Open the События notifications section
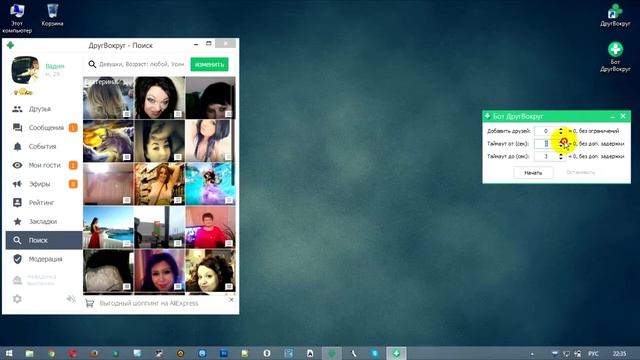This screenshot has width=640, height=360. (x=44, y=147)
